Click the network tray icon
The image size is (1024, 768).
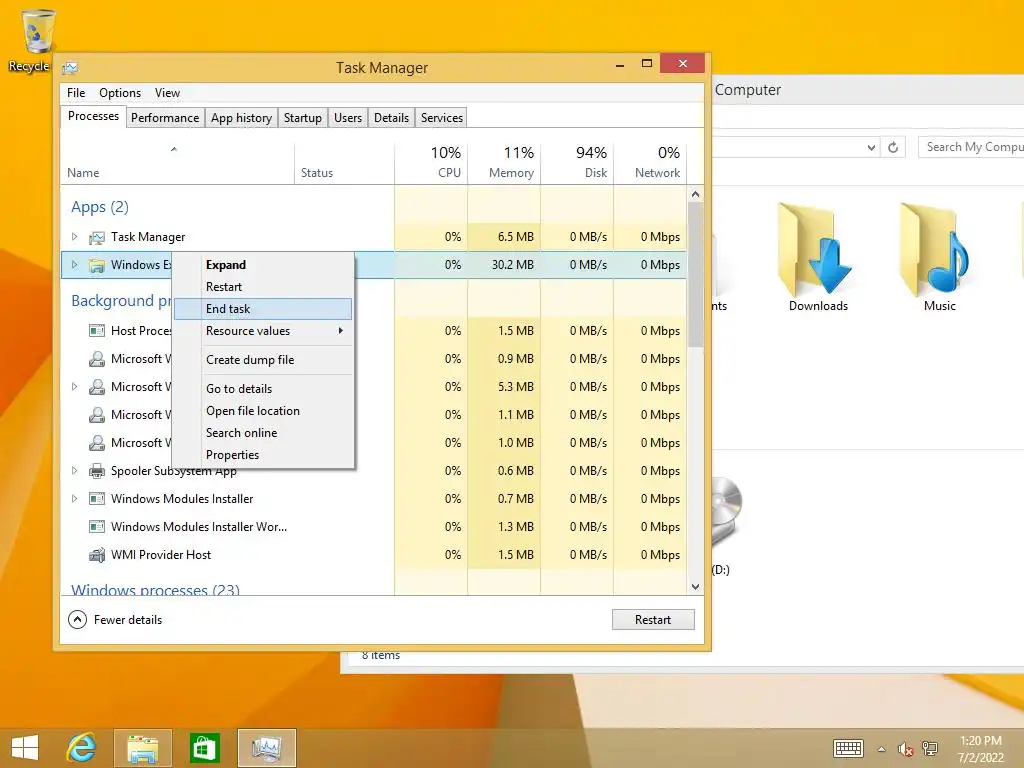[930, 749]
